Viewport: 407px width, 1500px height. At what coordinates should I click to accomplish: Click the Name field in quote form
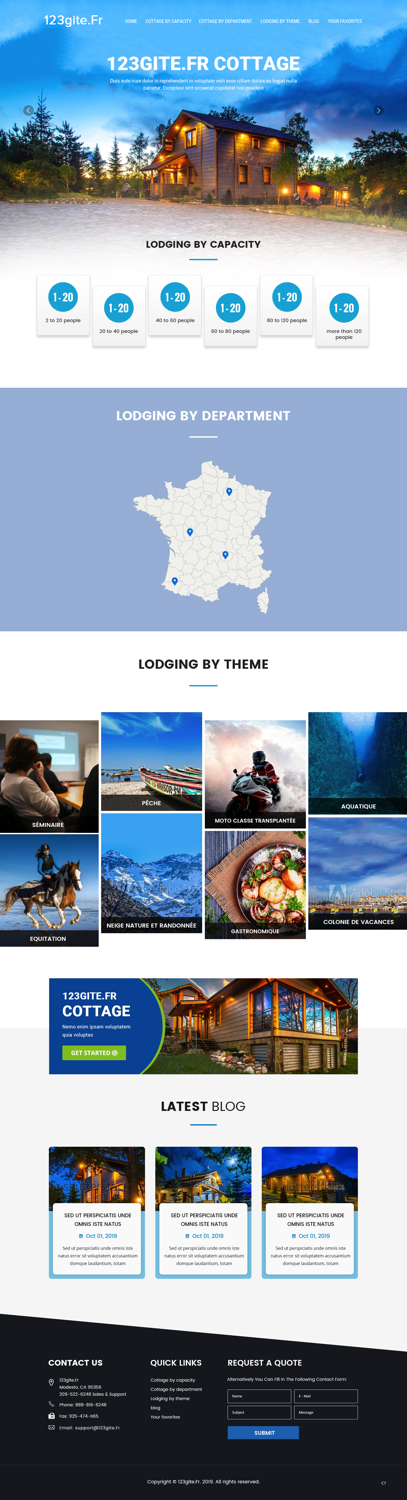tap(259, 1396)
